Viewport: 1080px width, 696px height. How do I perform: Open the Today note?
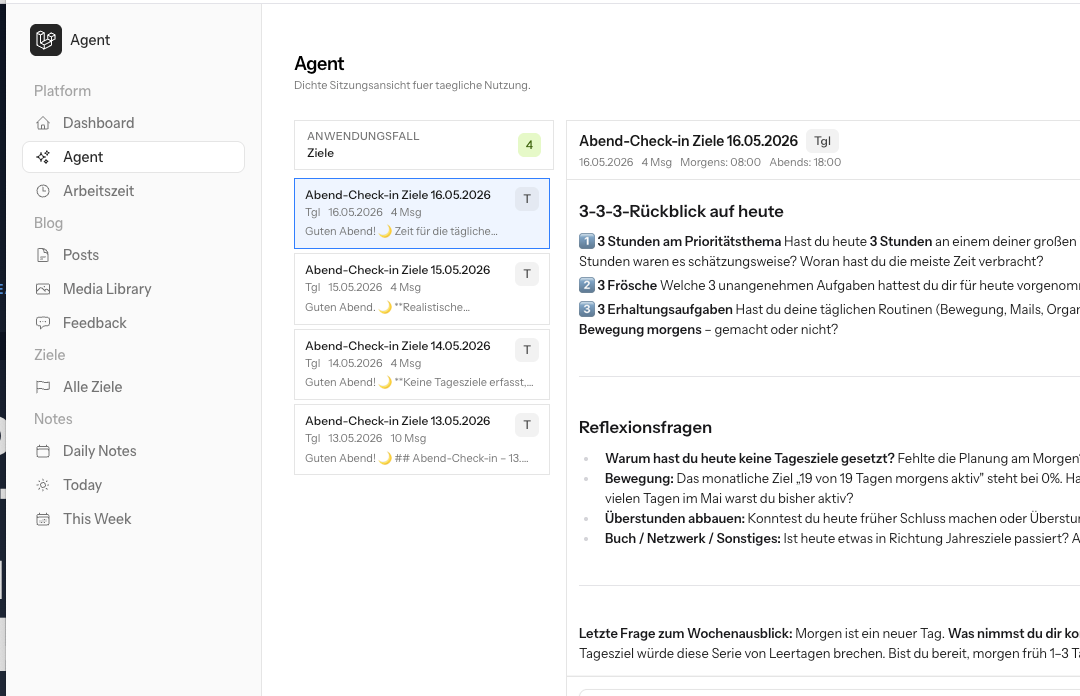coord(134,485)
